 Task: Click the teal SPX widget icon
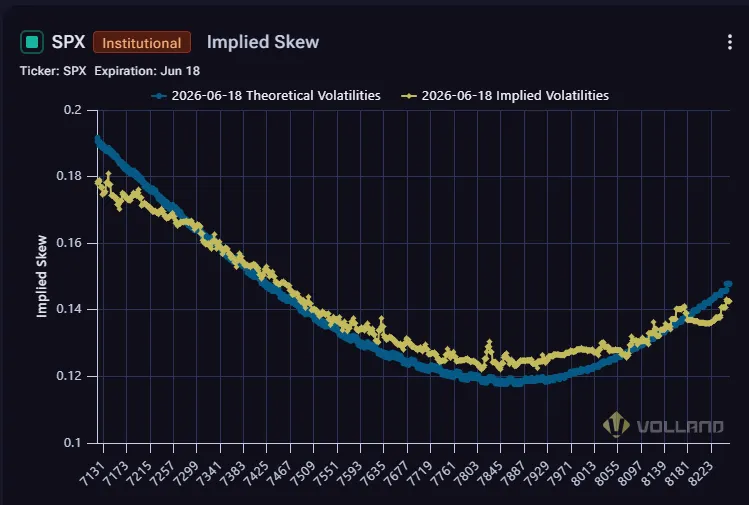coord(32,42)
